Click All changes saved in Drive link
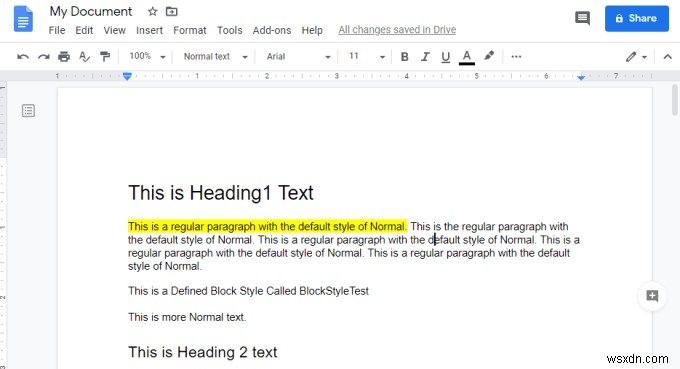 397,30
